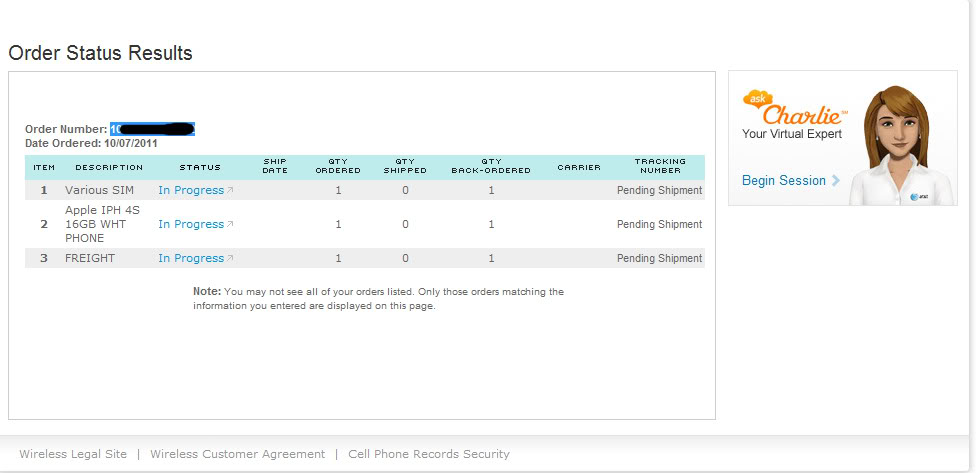This screenshot has width=978, height=473.
Task: Click Various SIM description cell
Action: pos(99,190)
